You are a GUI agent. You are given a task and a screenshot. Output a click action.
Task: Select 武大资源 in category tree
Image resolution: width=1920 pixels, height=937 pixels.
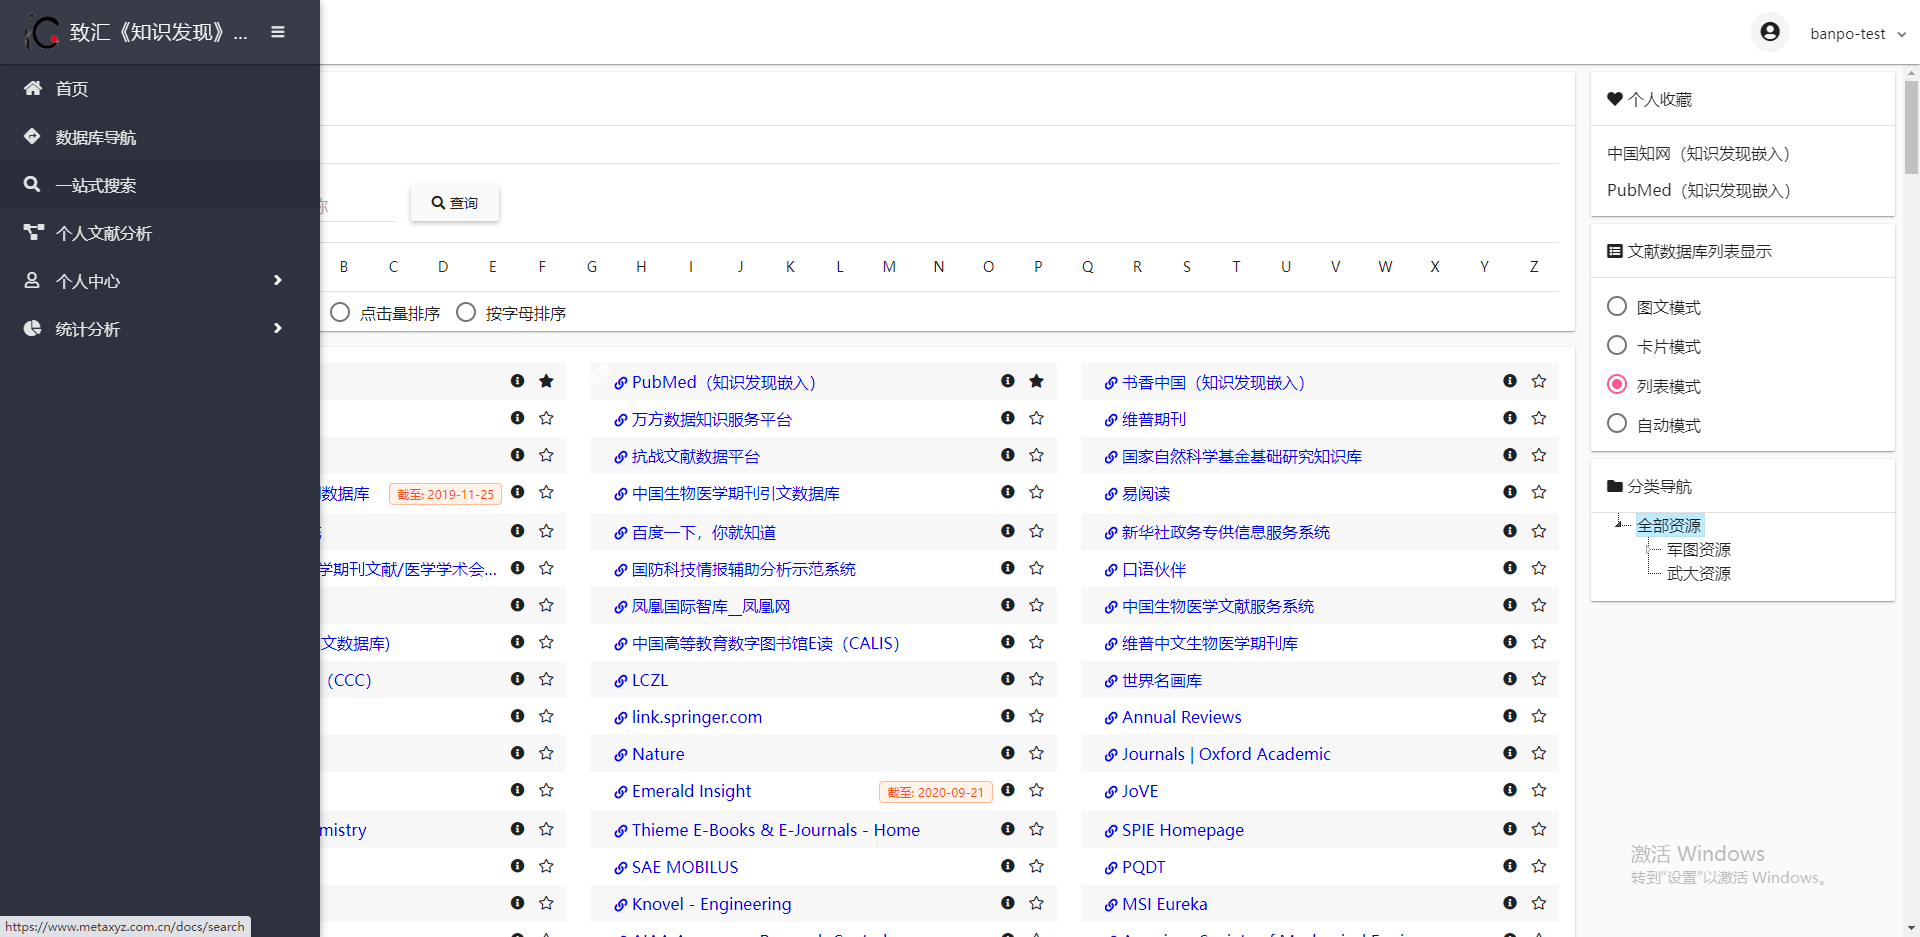(1698, 574)
